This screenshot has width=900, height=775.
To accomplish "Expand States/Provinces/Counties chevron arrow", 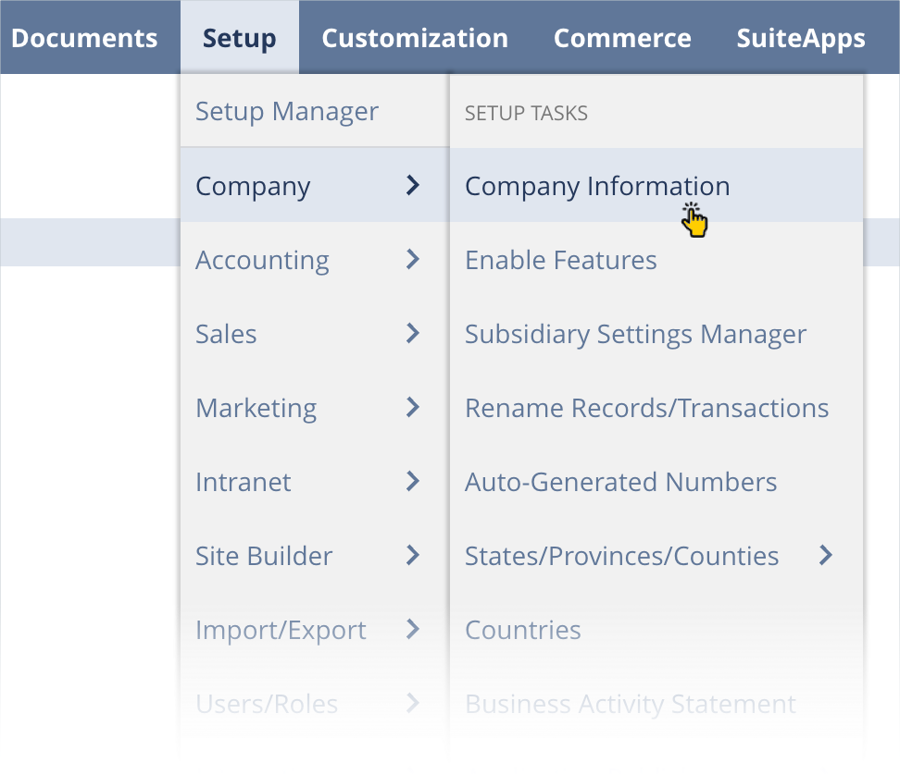I will [x=826, y=555].
